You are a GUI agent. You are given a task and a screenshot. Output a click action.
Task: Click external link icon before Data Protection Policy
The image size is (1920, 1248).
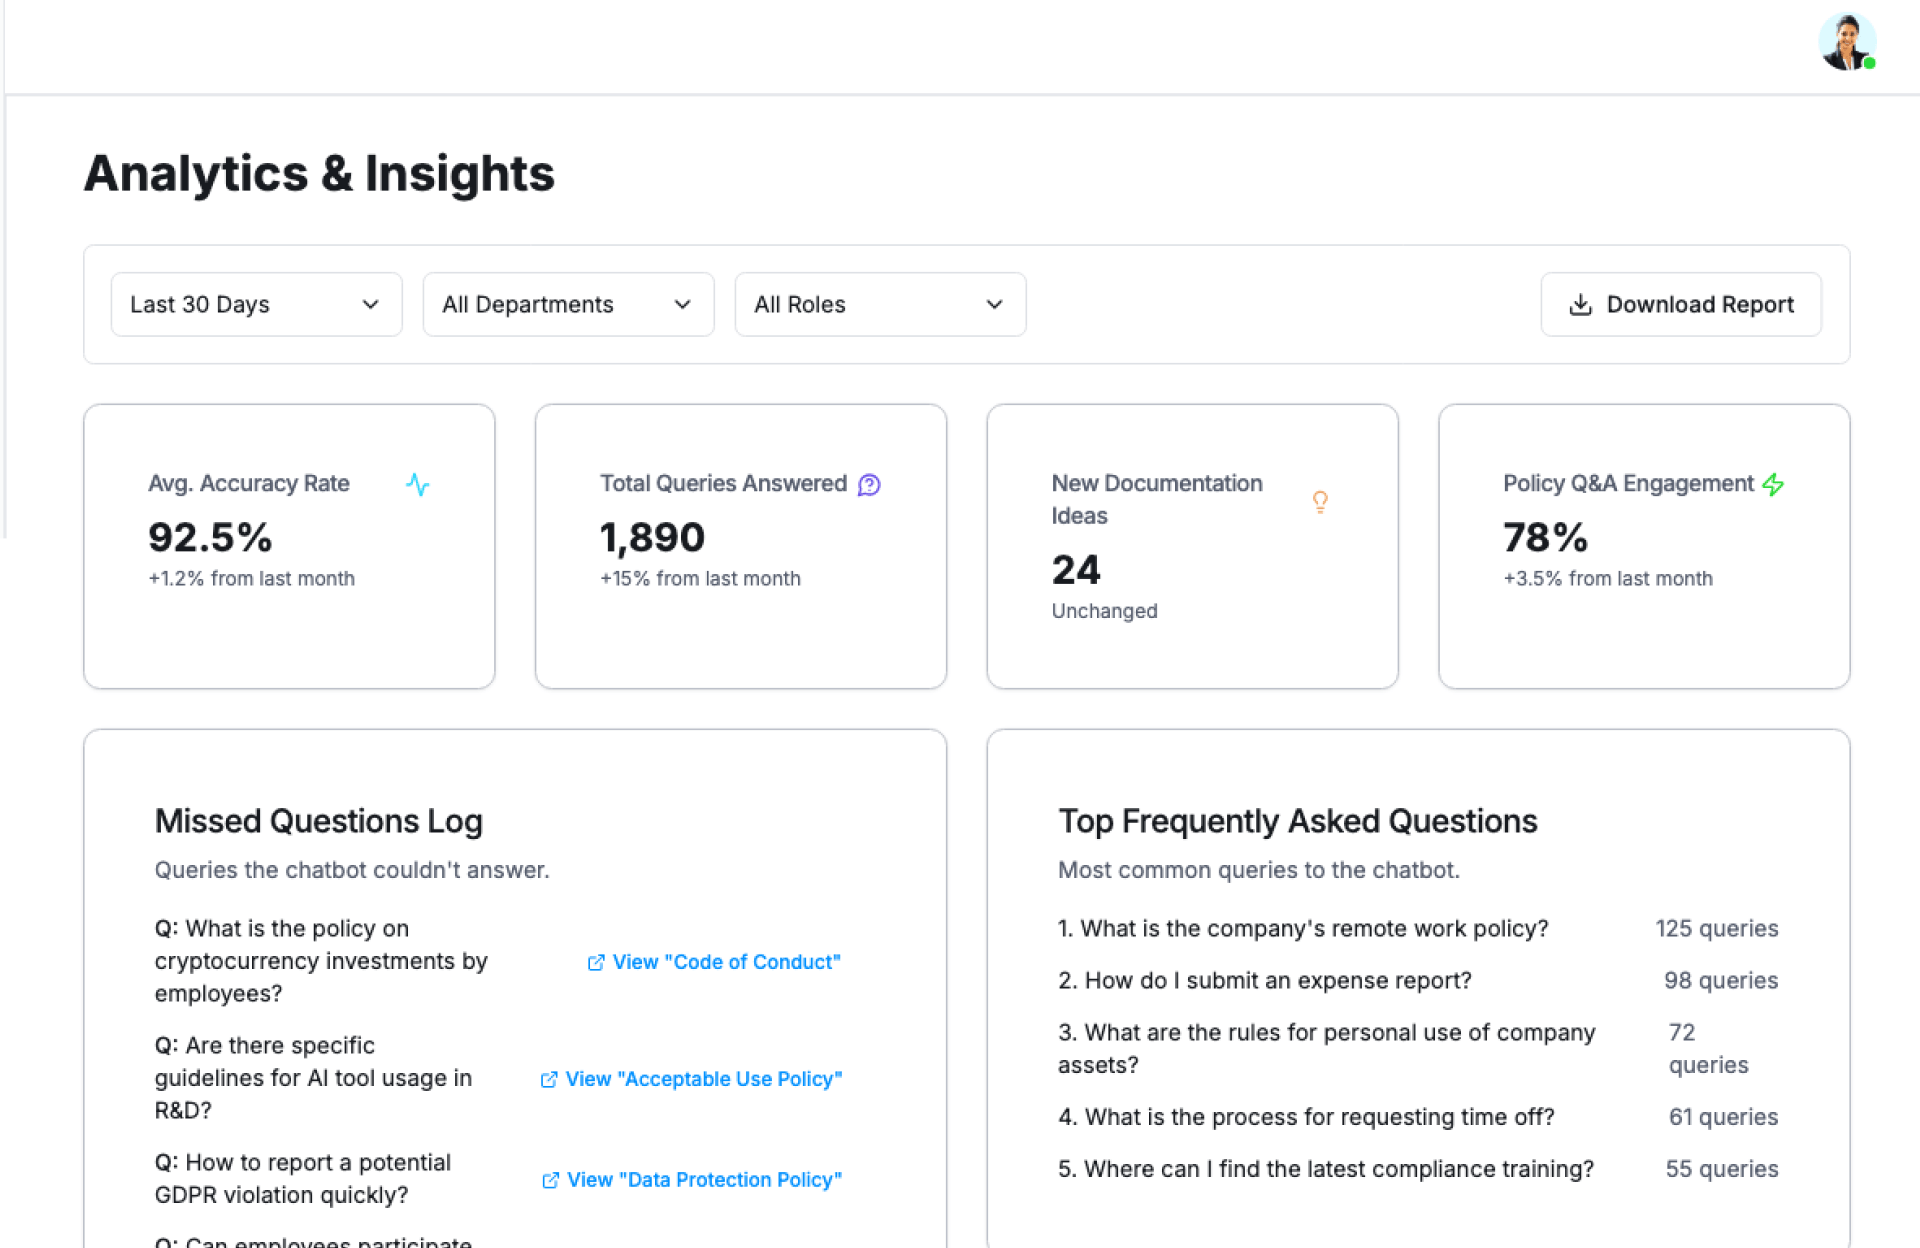point(550,1180)
